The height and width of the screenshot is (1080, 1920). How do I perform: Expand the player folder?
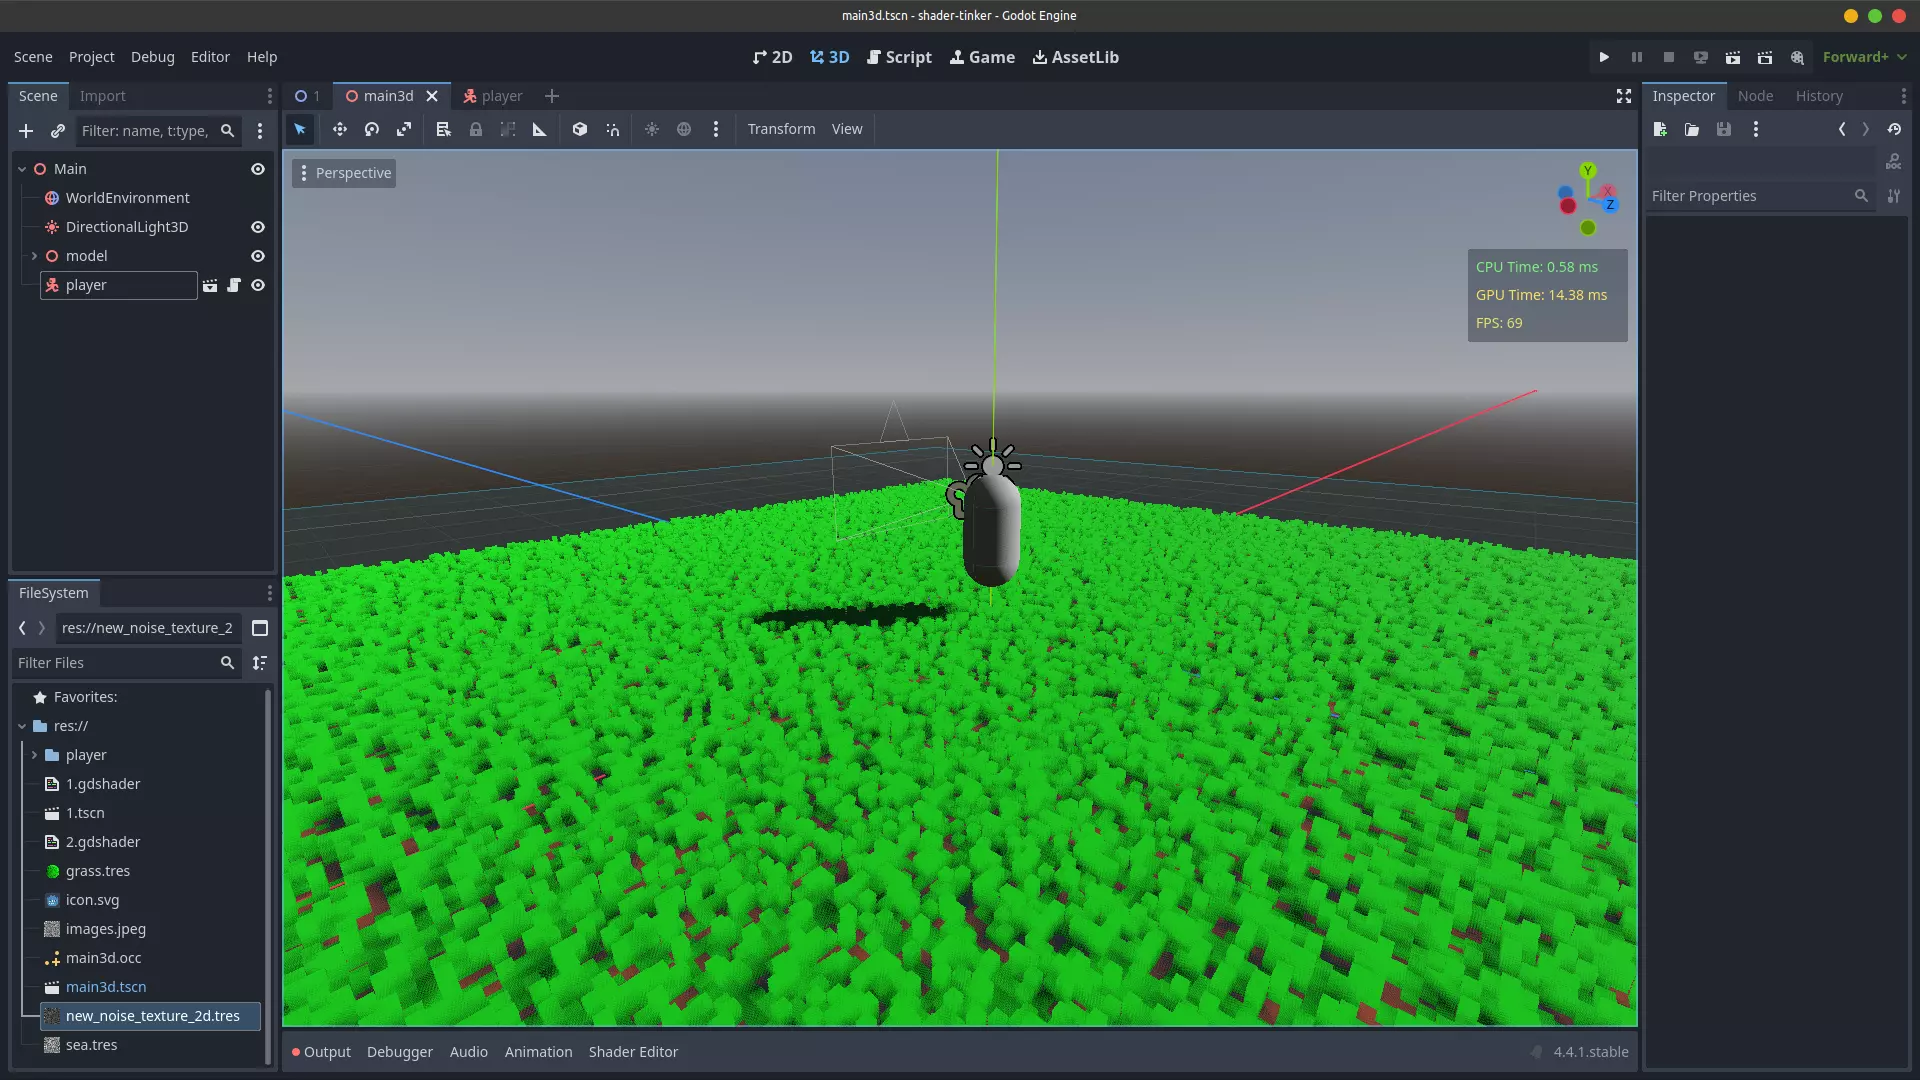(x=34, y=755)
